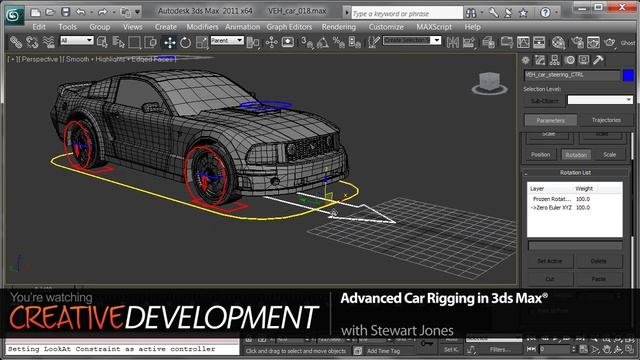Viewport: 640px width, 360px height.
Task: Select the Unlink Selection tool
Action: pyautogui.click(x=32, y=42)
